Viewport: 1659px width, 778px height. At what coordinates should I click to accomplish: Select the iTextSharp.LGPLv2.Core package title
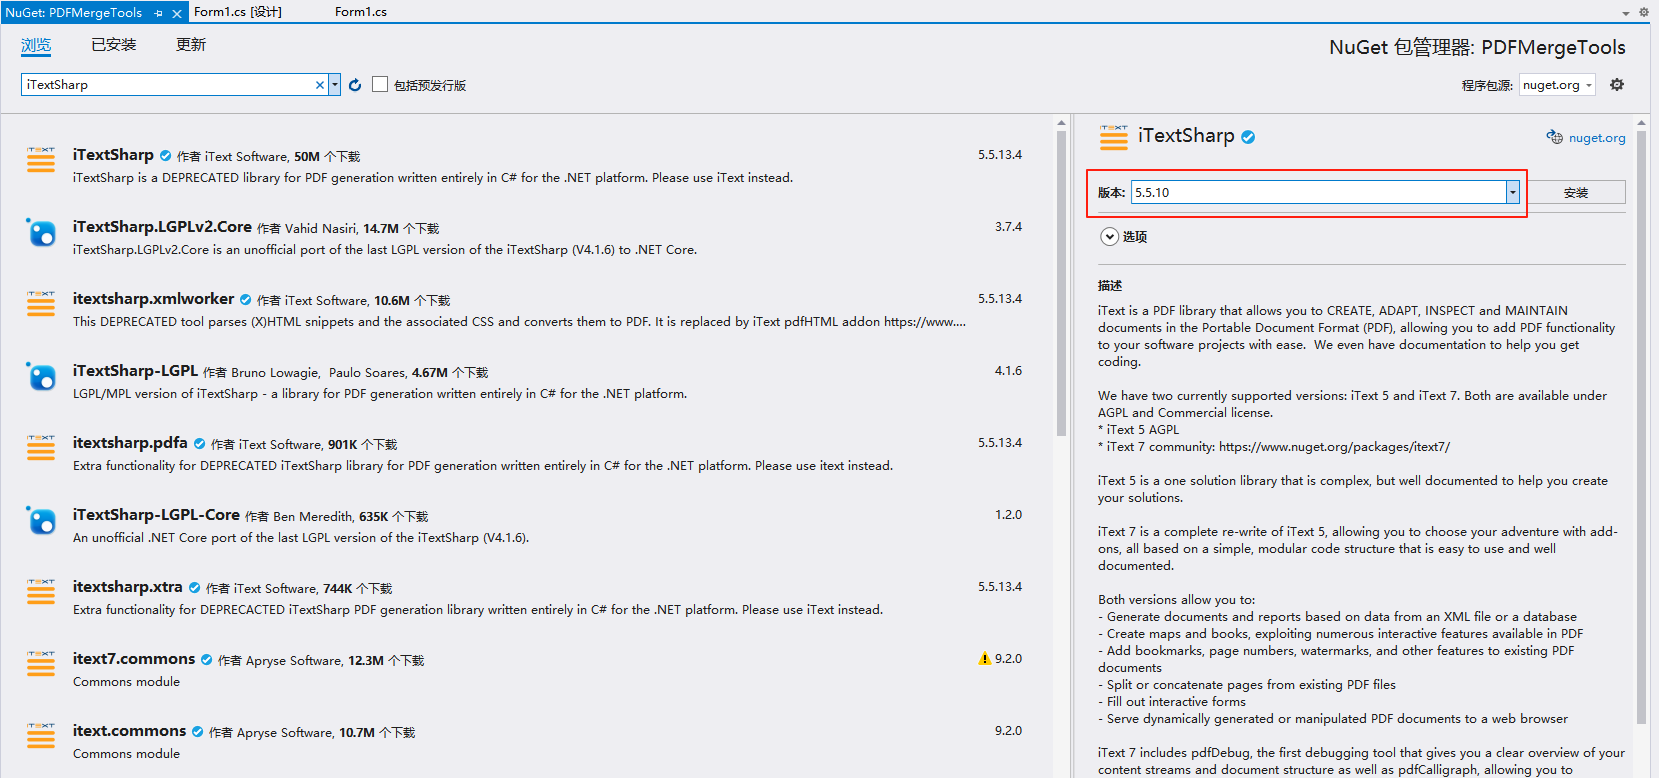pos(162,227)
